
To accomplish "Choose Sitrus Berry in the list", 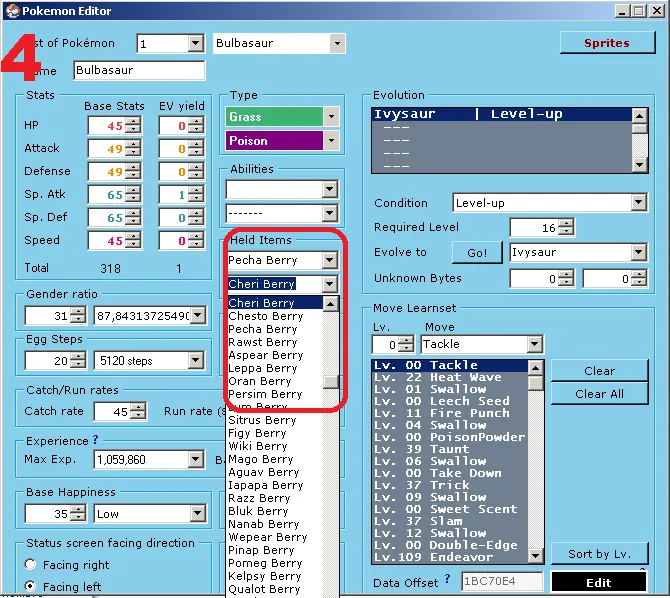I will tap(275, 420).
